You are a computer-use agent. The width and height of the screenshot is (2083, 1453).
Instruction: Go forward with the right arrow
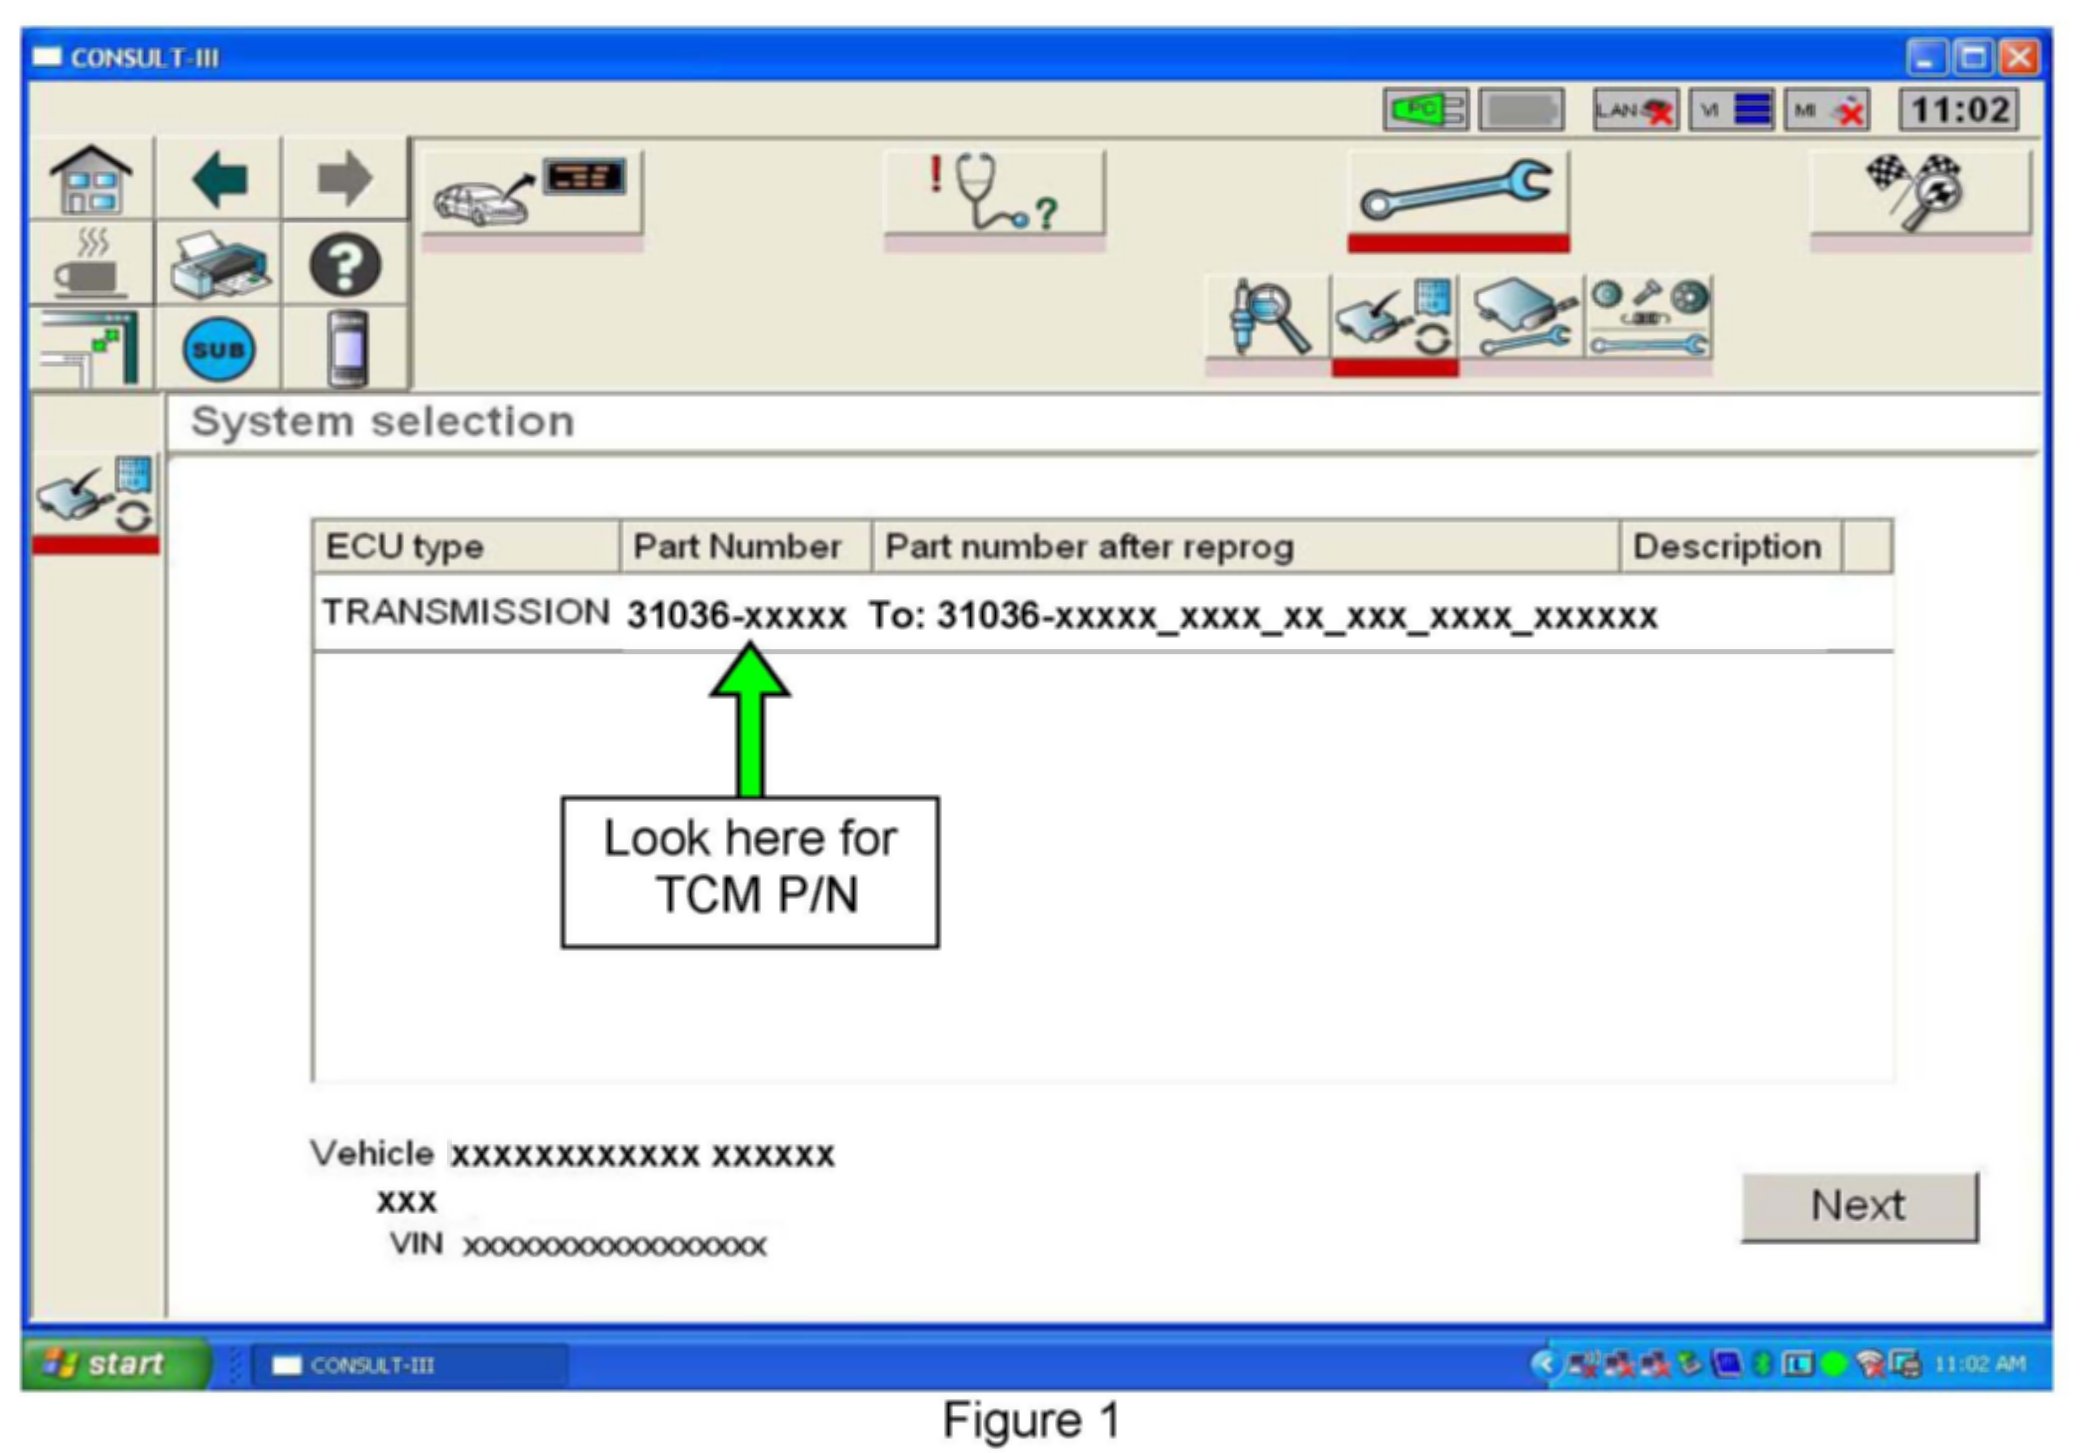[344, 180]
